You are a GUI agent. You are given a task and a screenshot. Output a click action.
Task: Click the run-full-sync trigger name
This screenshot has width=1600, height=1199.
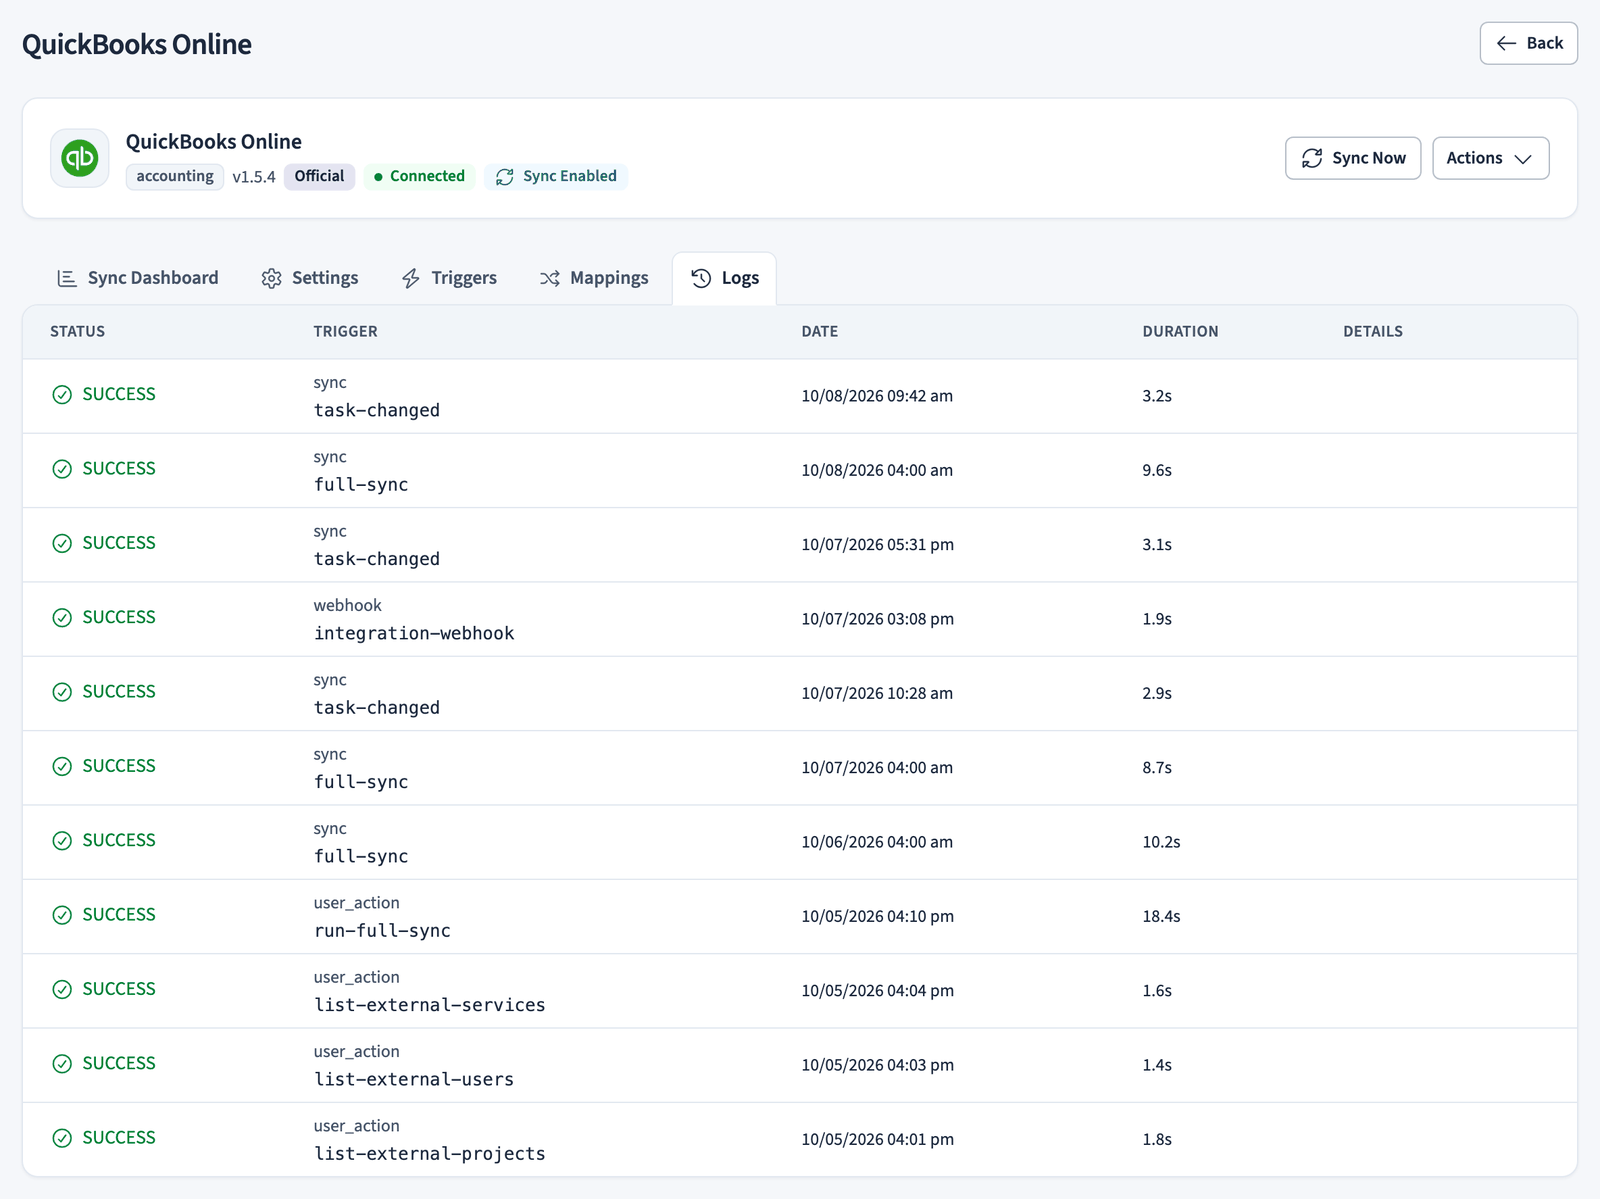click(x=382, y=931)
